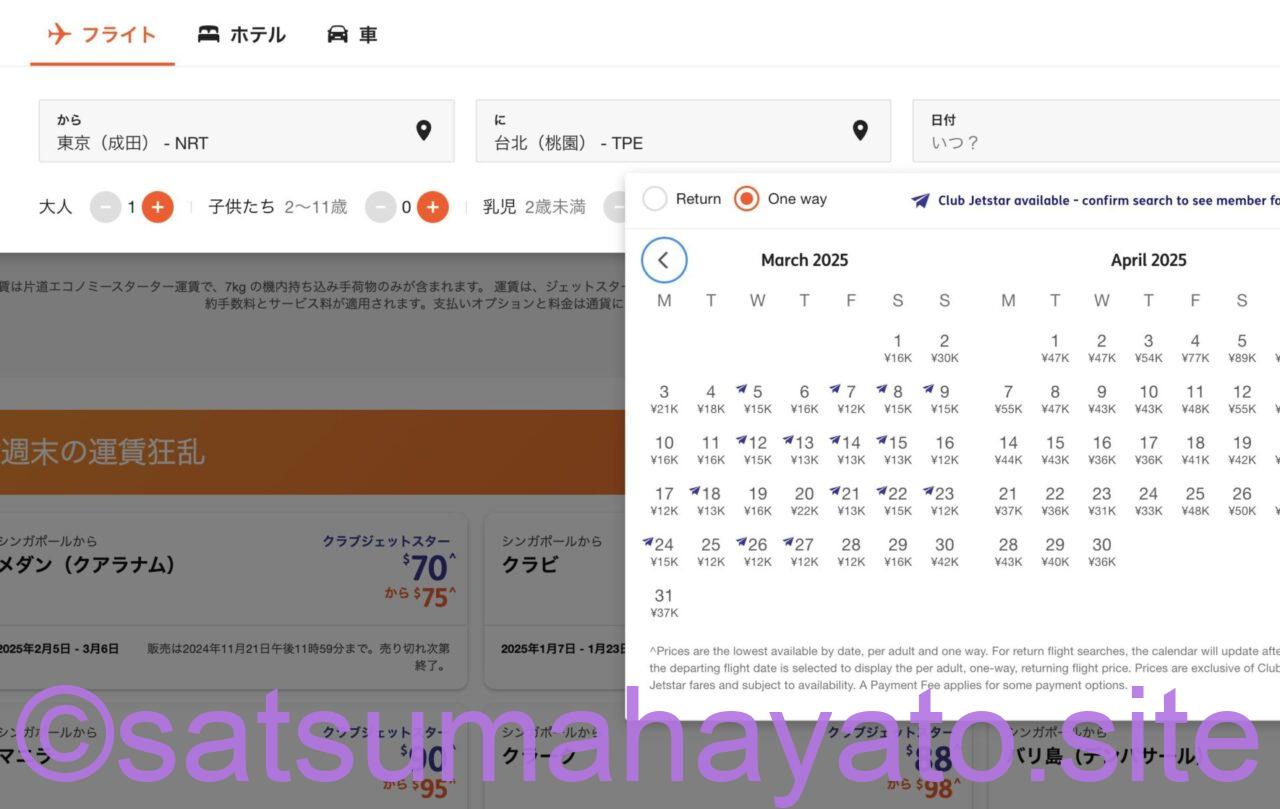Switch to the ホテル tab

click(x=242, y=34)
